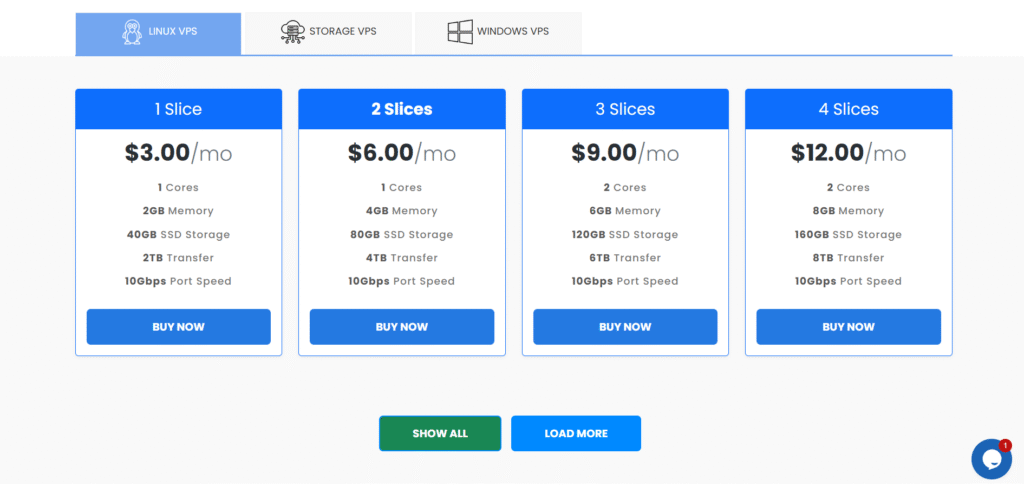The image size is (1024, 487).
Task: Click the Windows logo icon
Action: pyautogui.click(x=459, y=32)
